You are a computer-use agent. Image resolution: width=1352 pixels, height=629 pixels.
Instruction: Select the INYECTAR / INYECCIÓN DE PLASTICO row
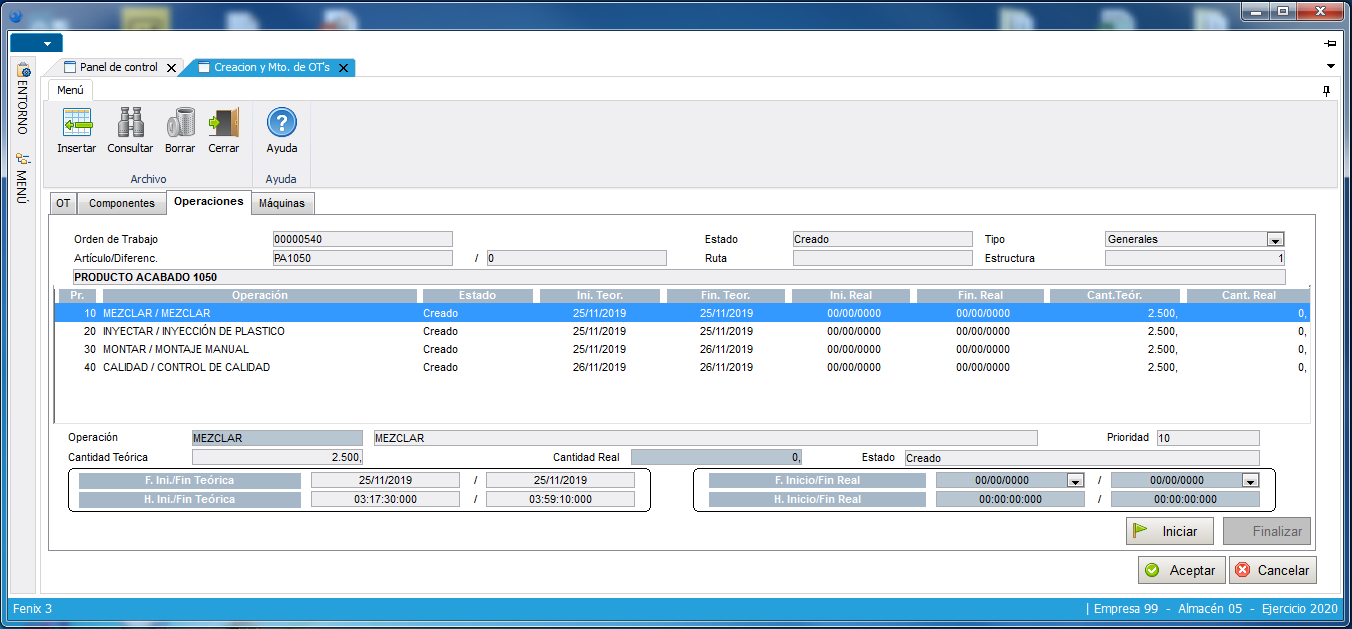194,331
